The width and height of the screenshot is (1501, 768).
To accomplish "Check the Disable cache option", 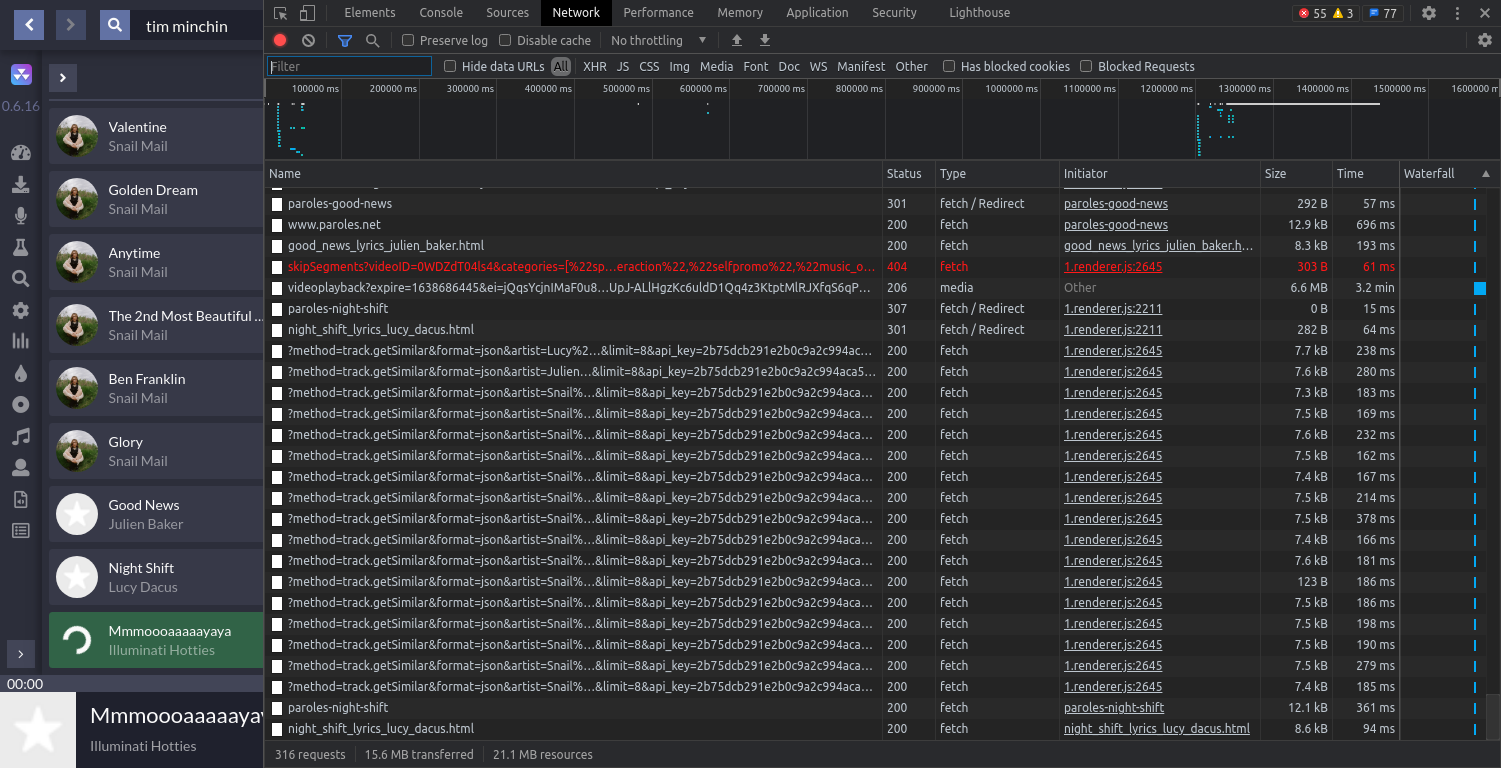I will 505,40.
